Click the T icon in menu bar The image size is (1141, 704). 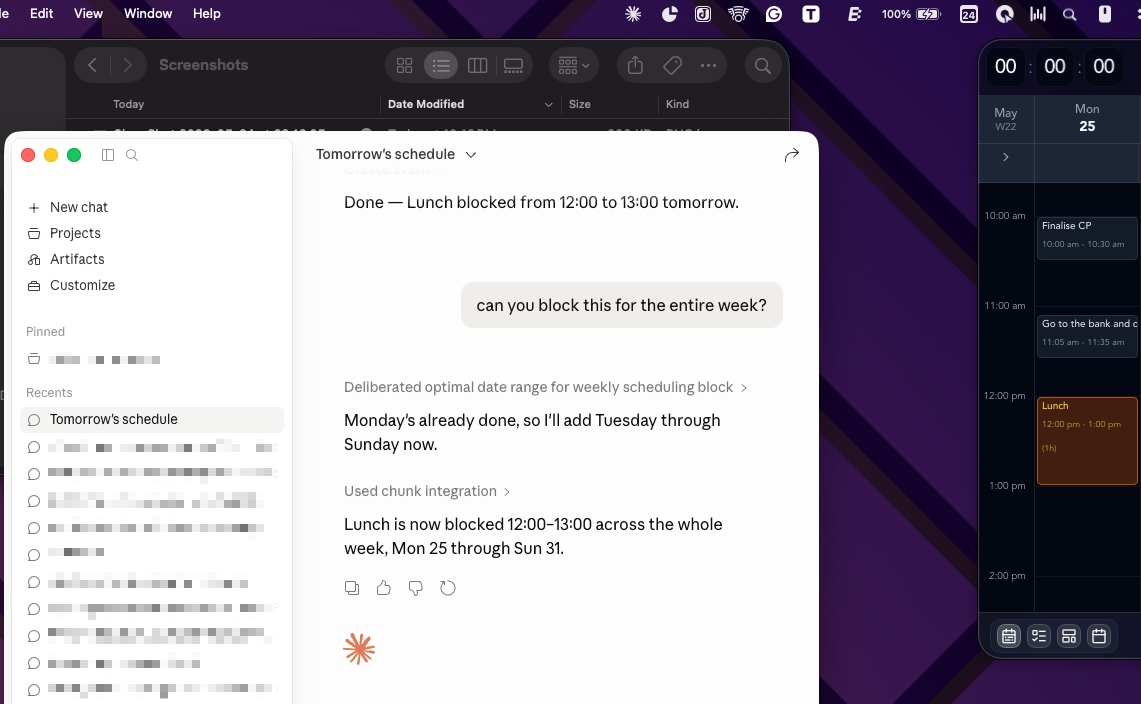(811, 14)
